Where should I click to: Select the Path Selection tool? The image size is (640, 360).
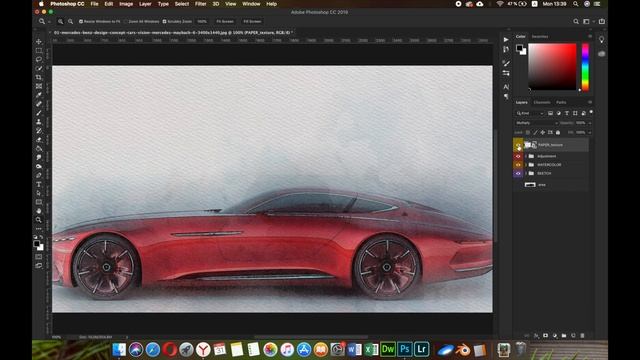click(x=39, y=193)
